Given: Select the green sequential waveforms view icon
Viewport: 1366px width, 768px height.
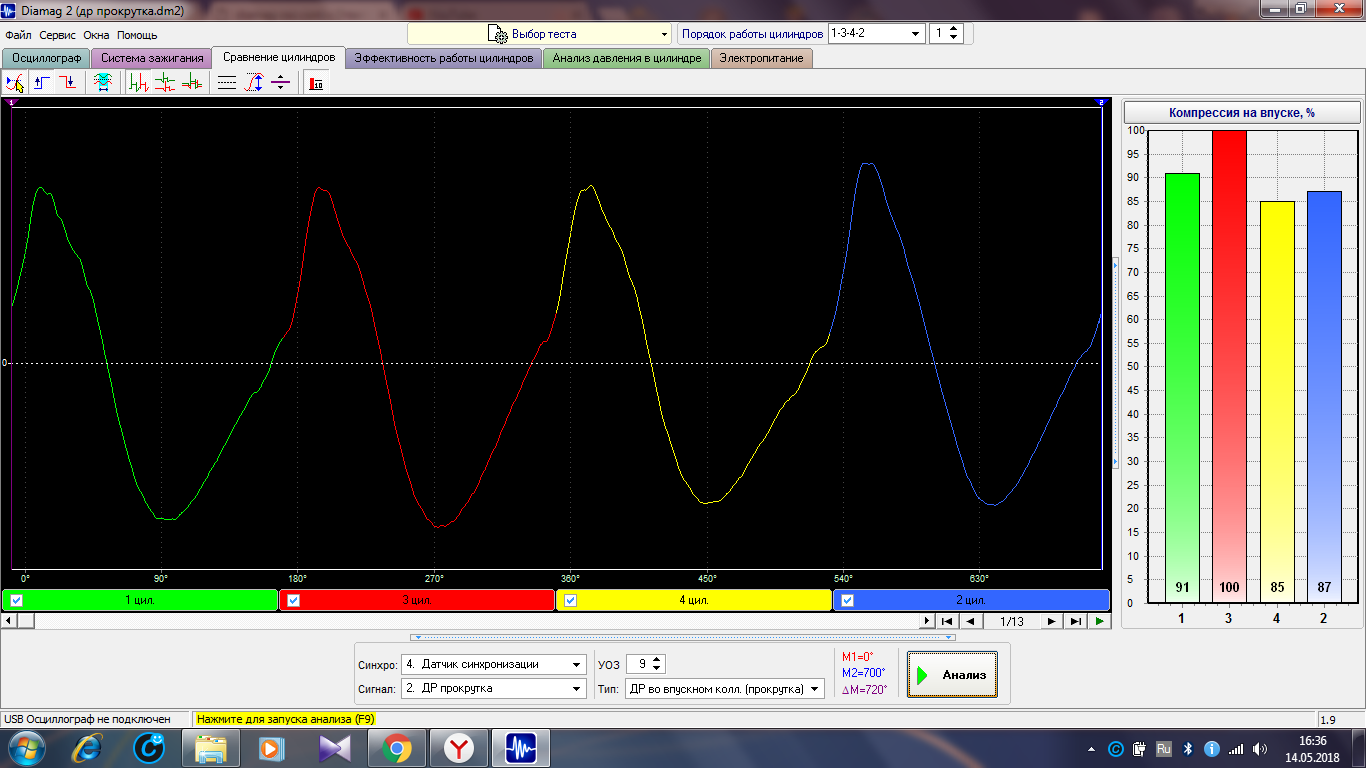Looking at the screenshot, I should [x=139, y=83].
